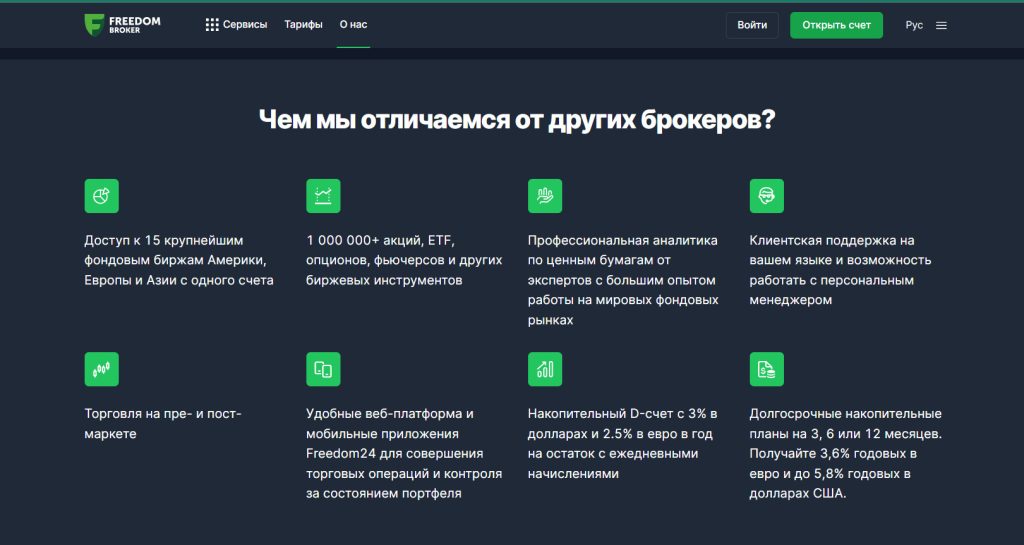Click text Накопительный D-счет с 3%
The width and height of the screenshot is (1024, 545).
click(x=622, y=444)
